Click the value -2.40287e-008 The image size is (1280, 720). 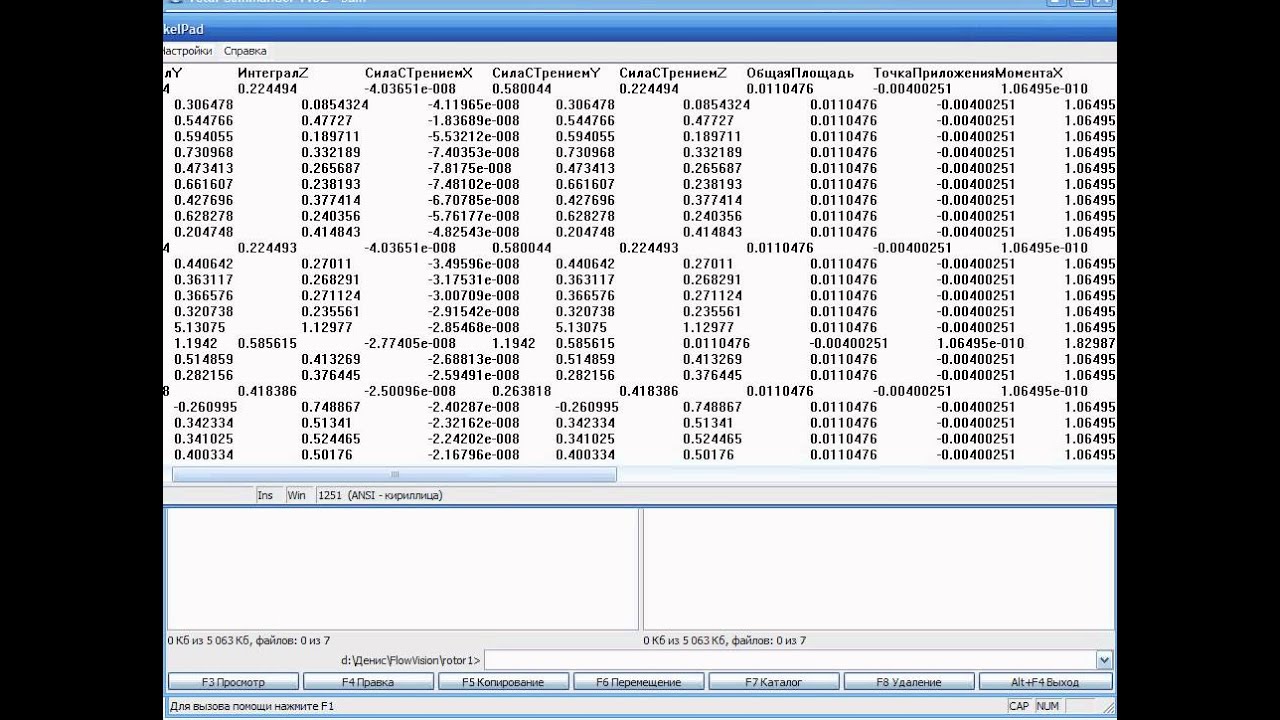pos(474,408)
